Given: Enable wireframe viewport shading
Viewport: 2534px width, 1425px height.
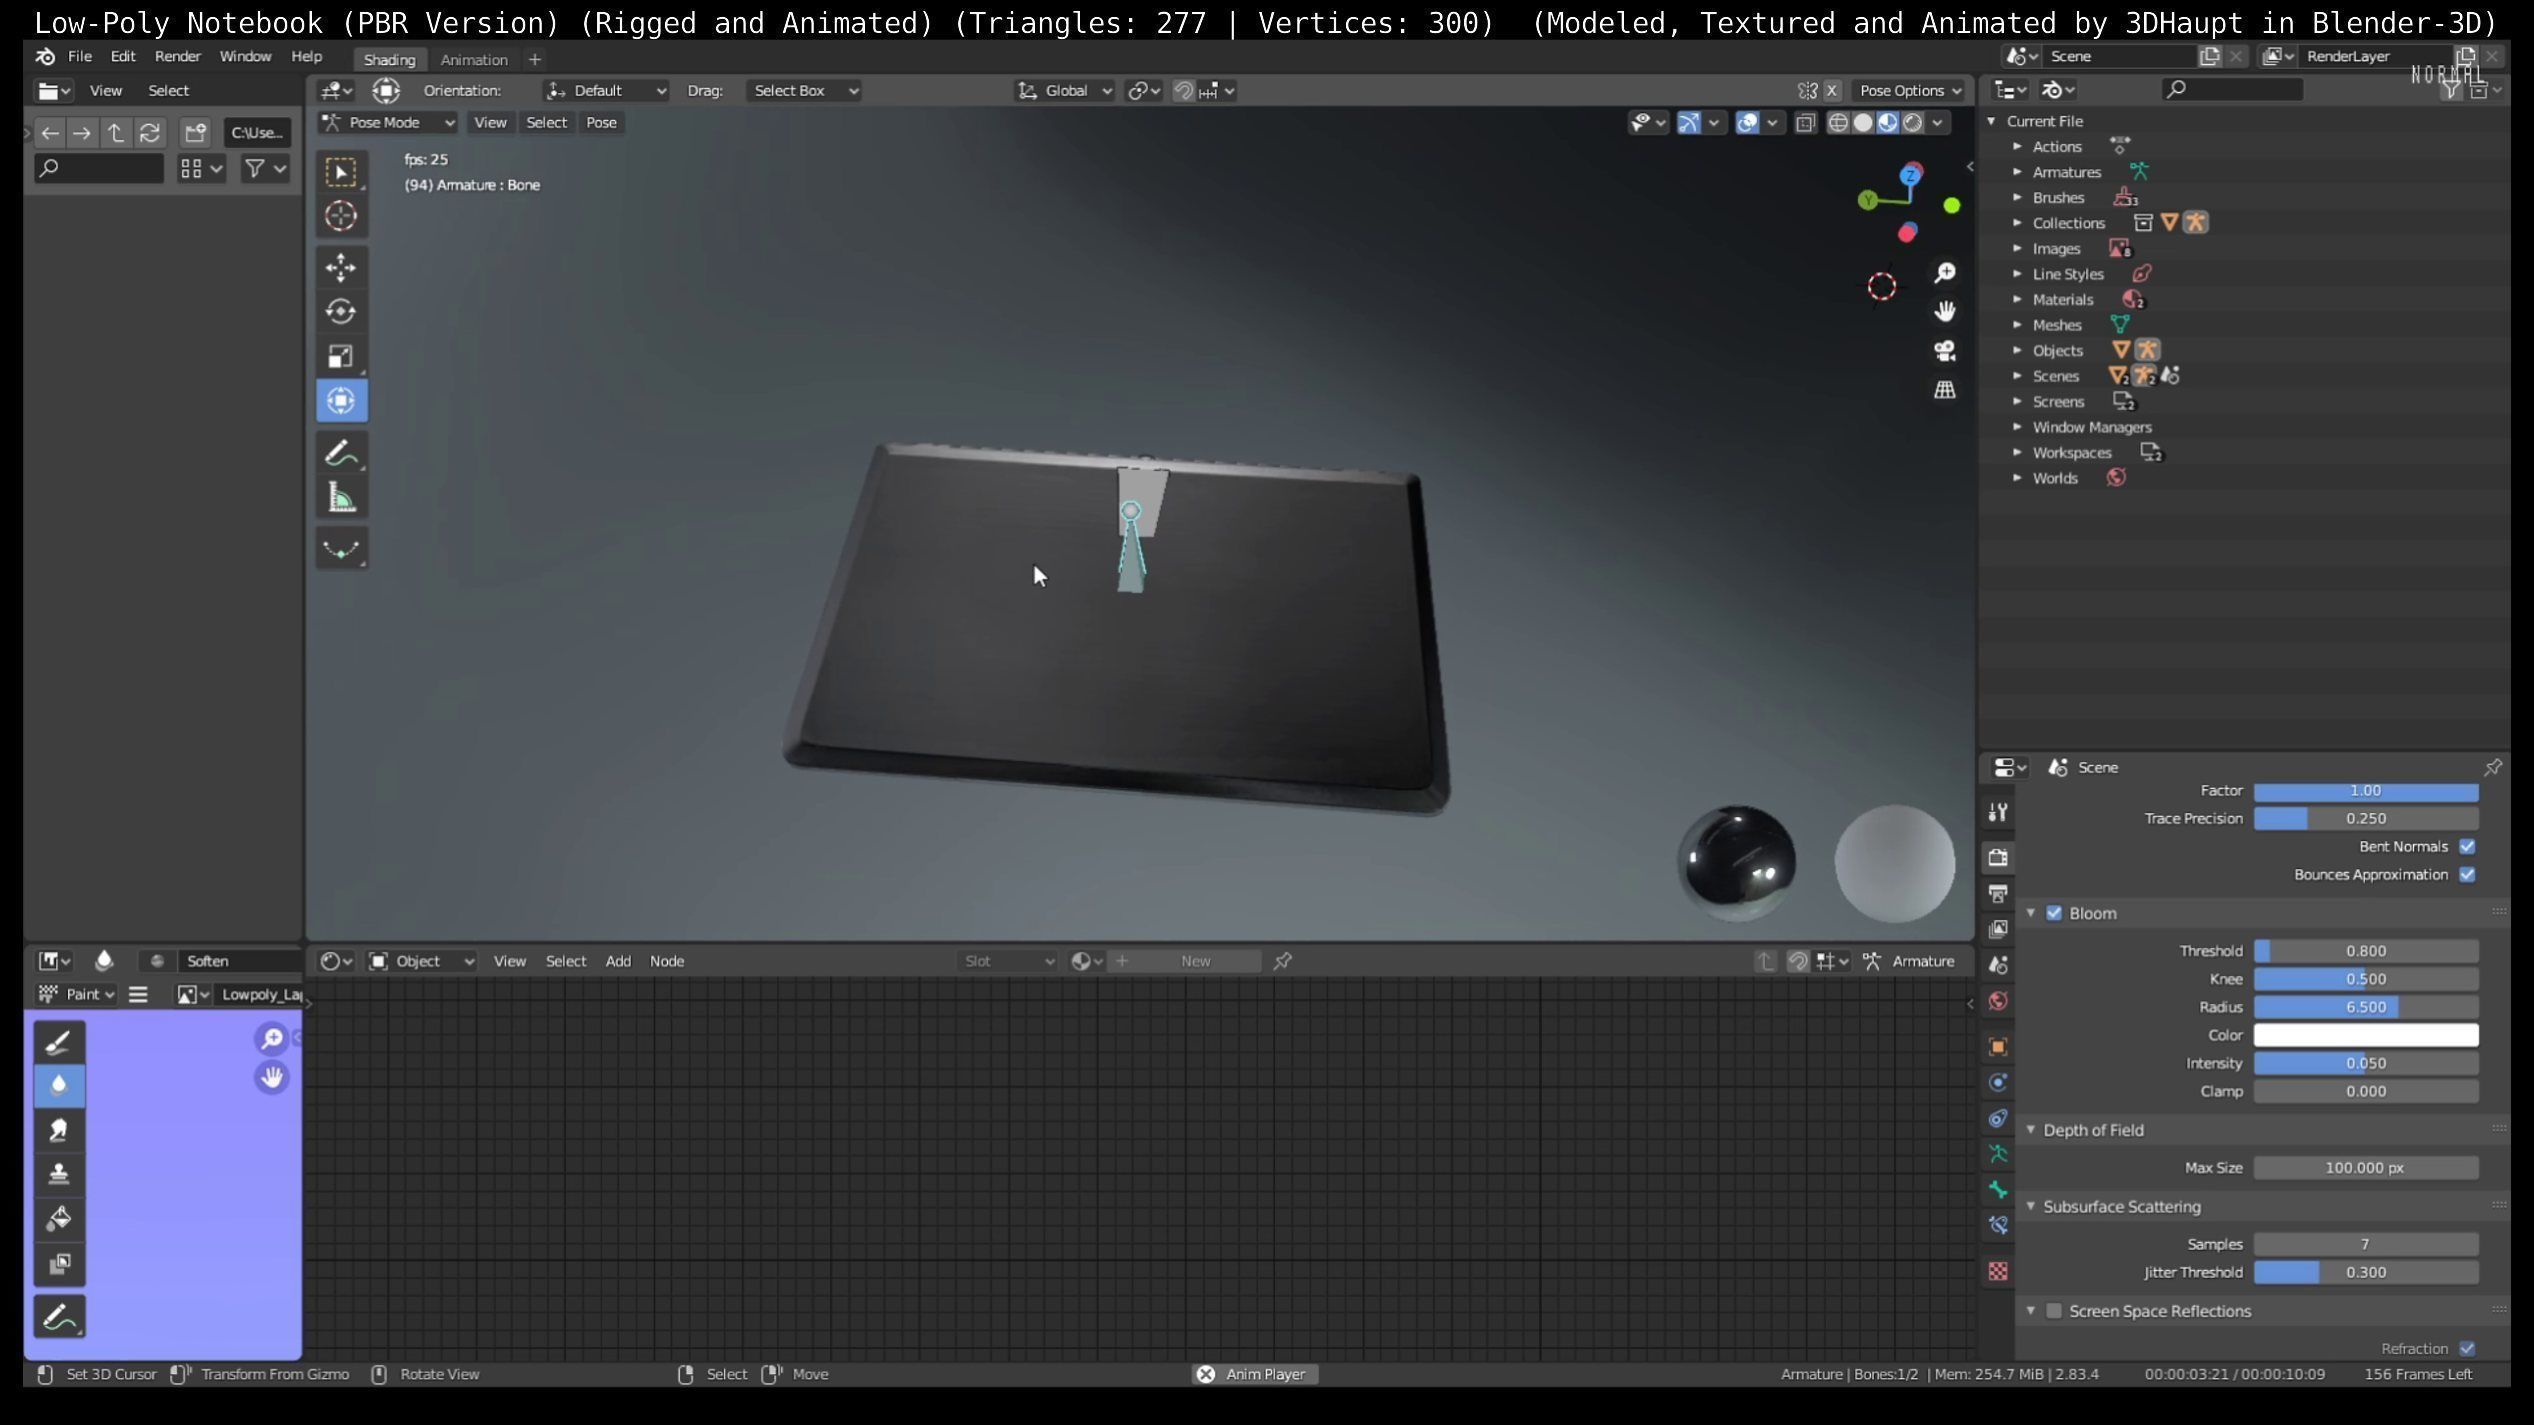Looking at the screenshot, I should 1839,122.
